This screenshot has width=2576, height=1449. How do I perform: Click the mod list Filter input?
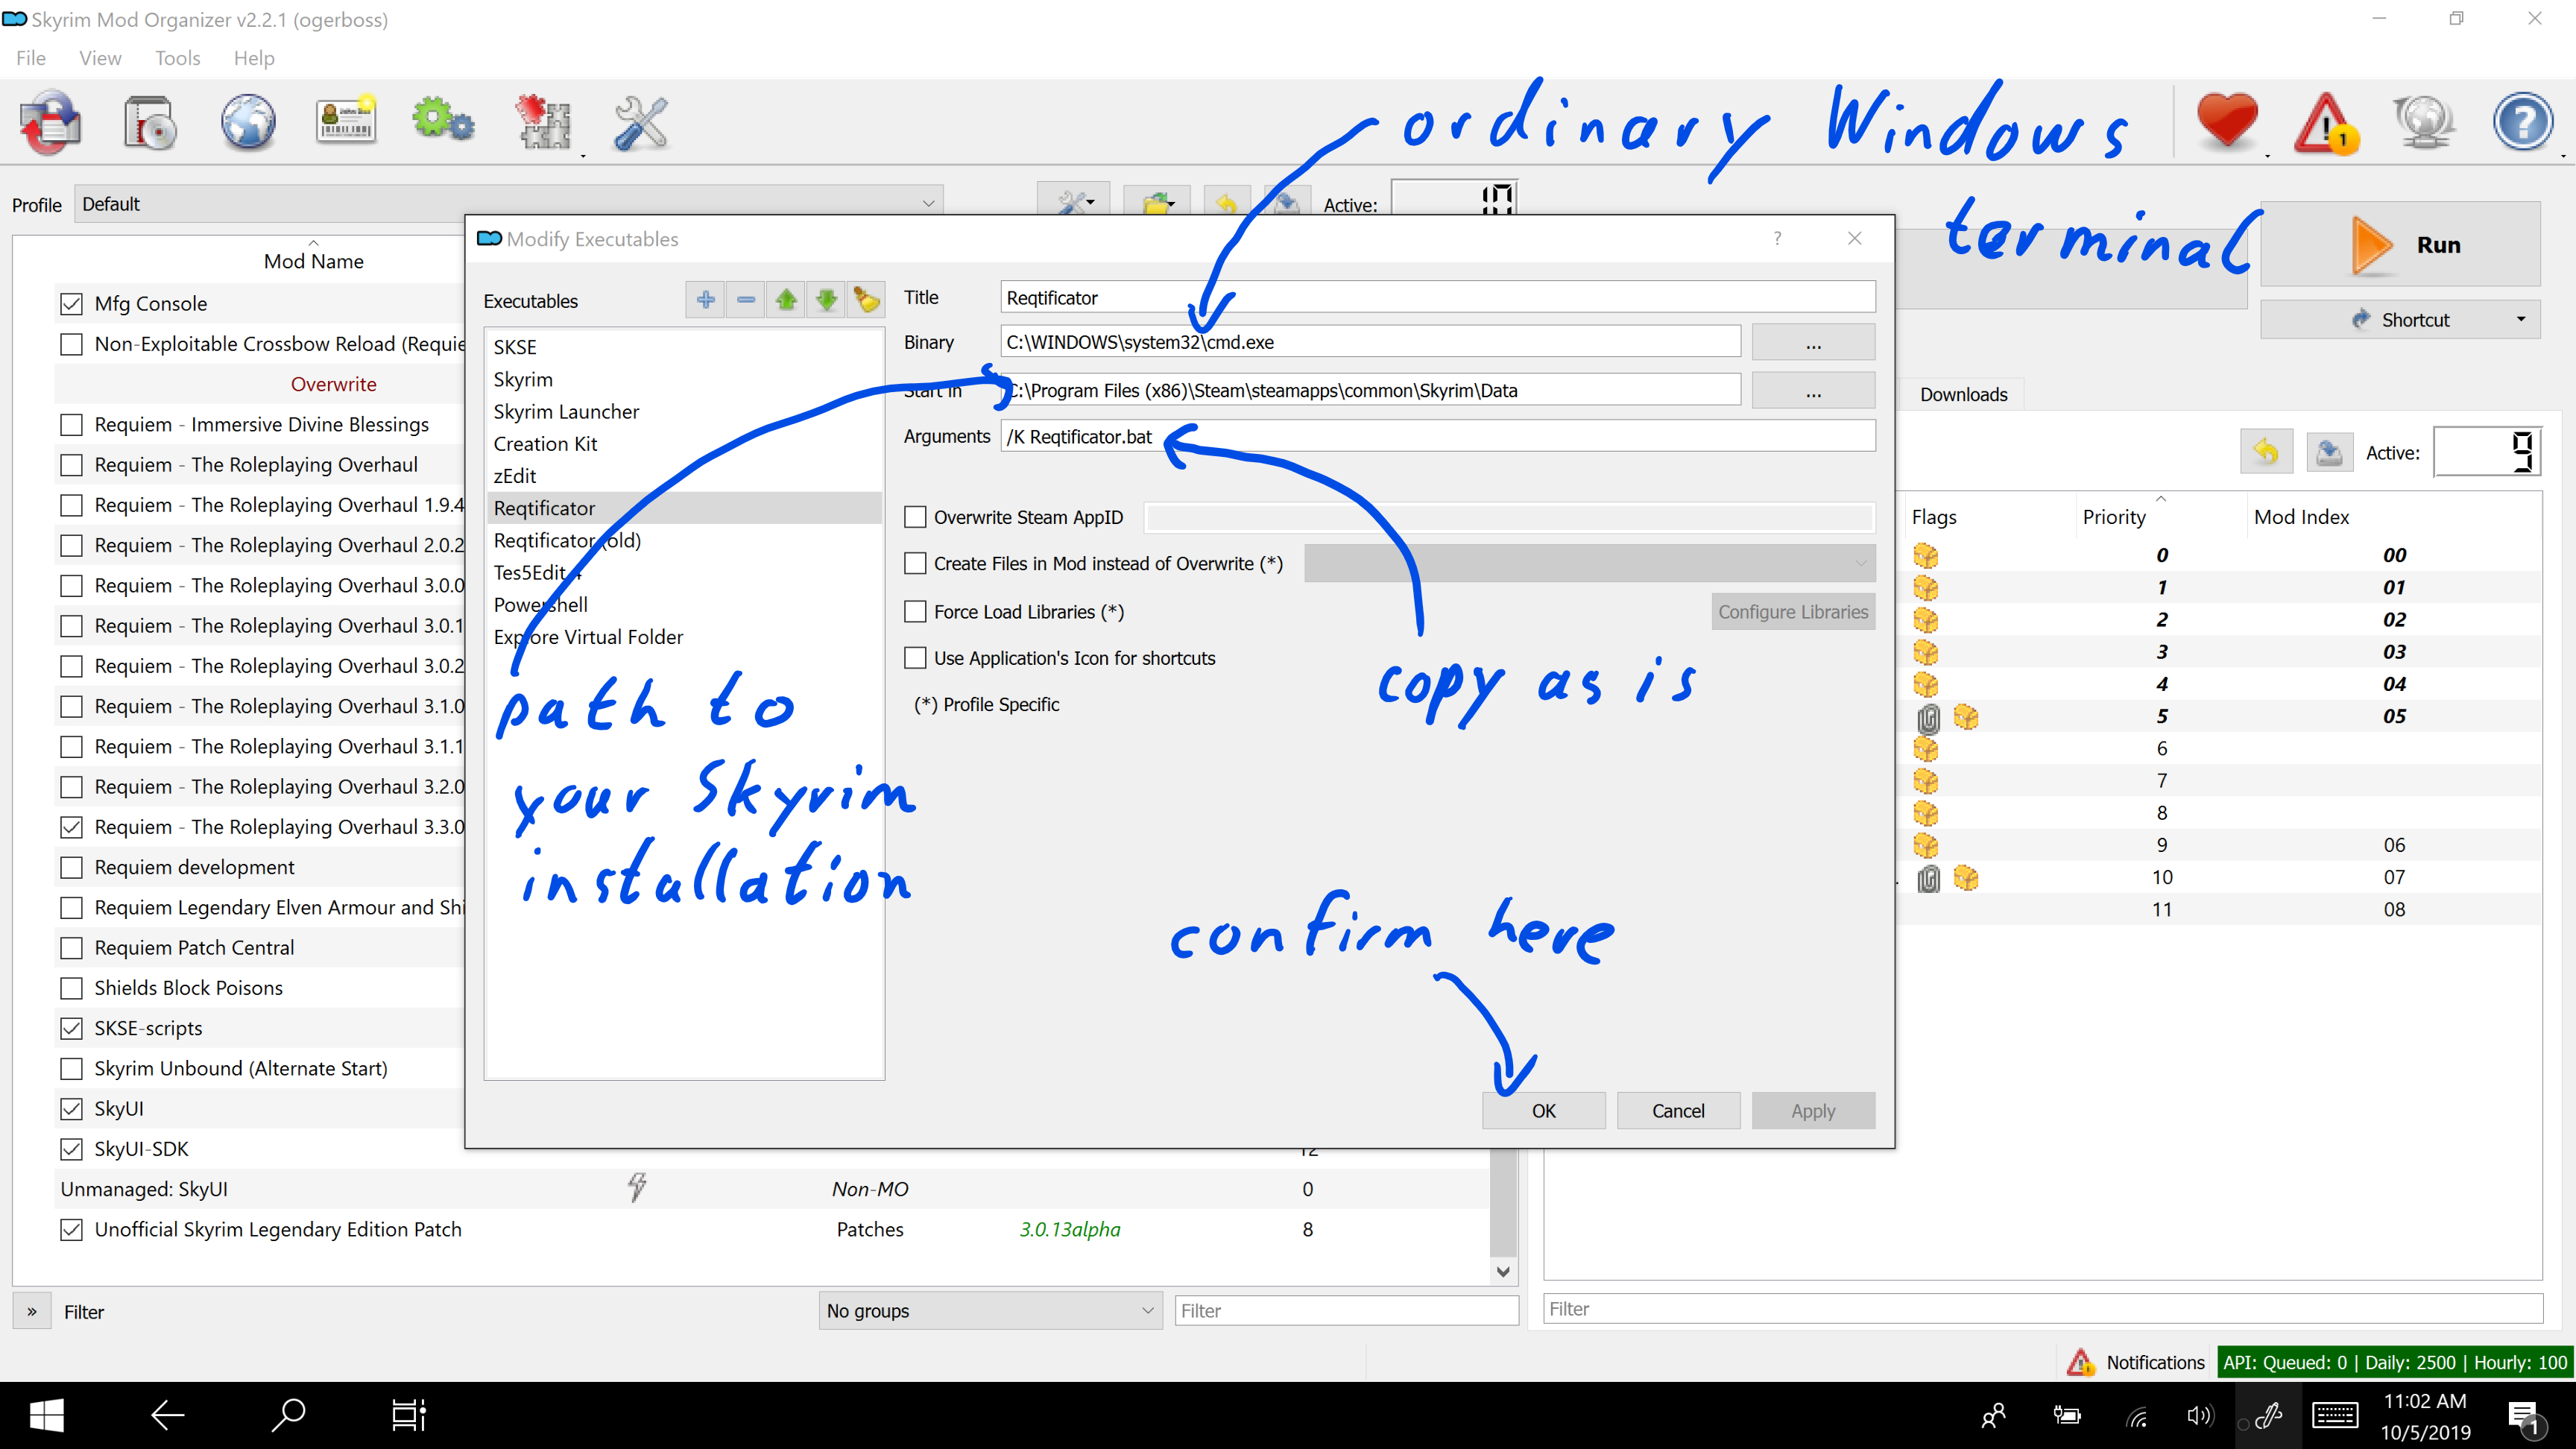coord(1346,1310)
